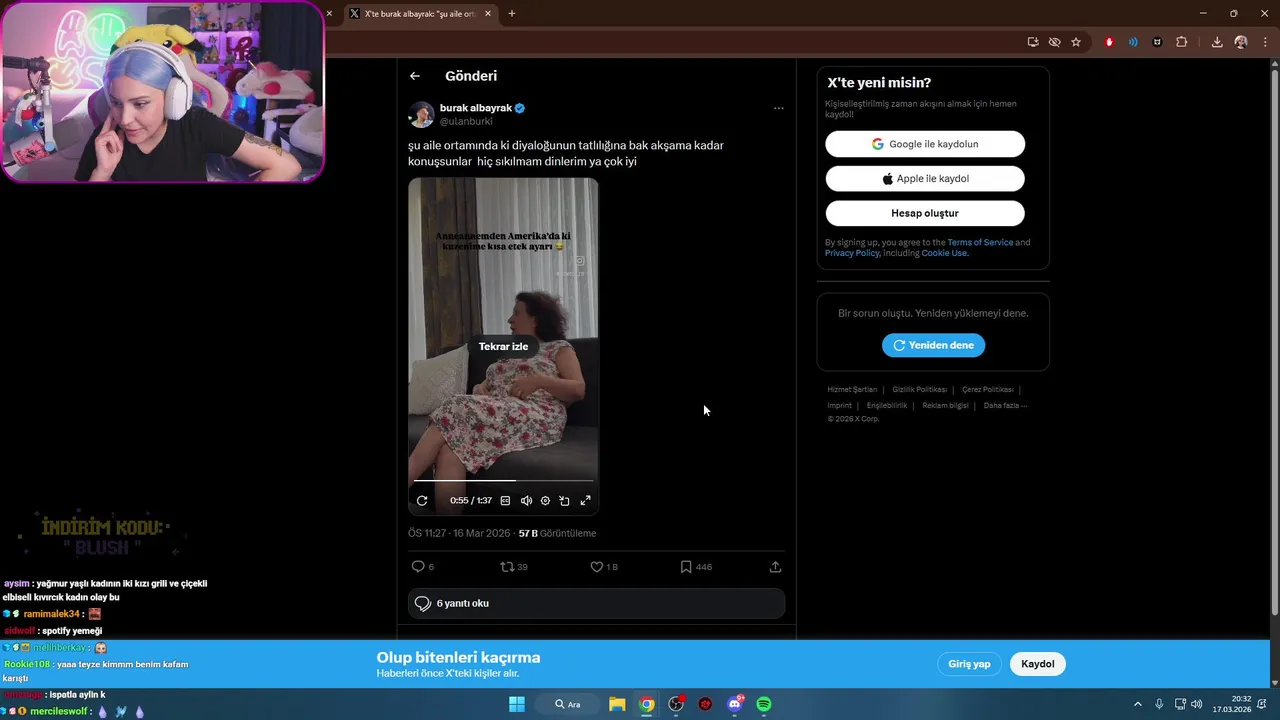Bookmark this page with the star icon
The image size is (1280, 720).
(1076, 42)
